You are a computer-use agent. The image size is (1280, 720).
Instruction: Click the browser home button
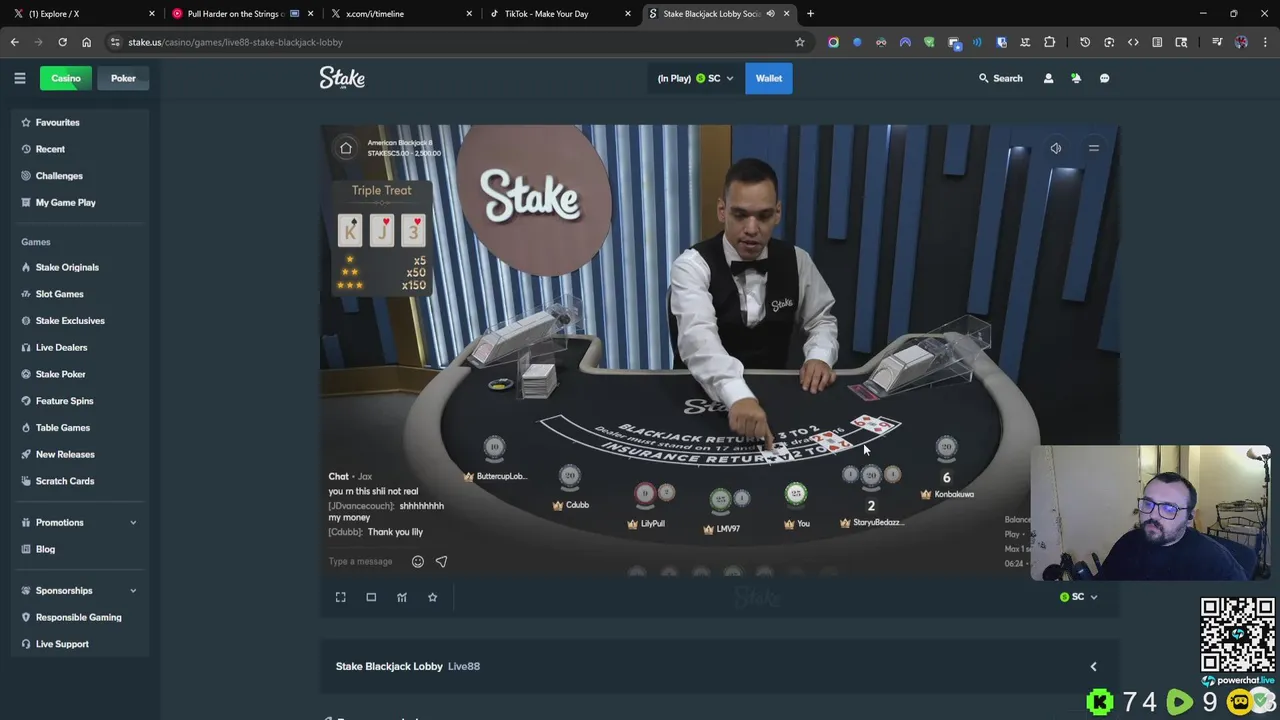click(86, 42)
